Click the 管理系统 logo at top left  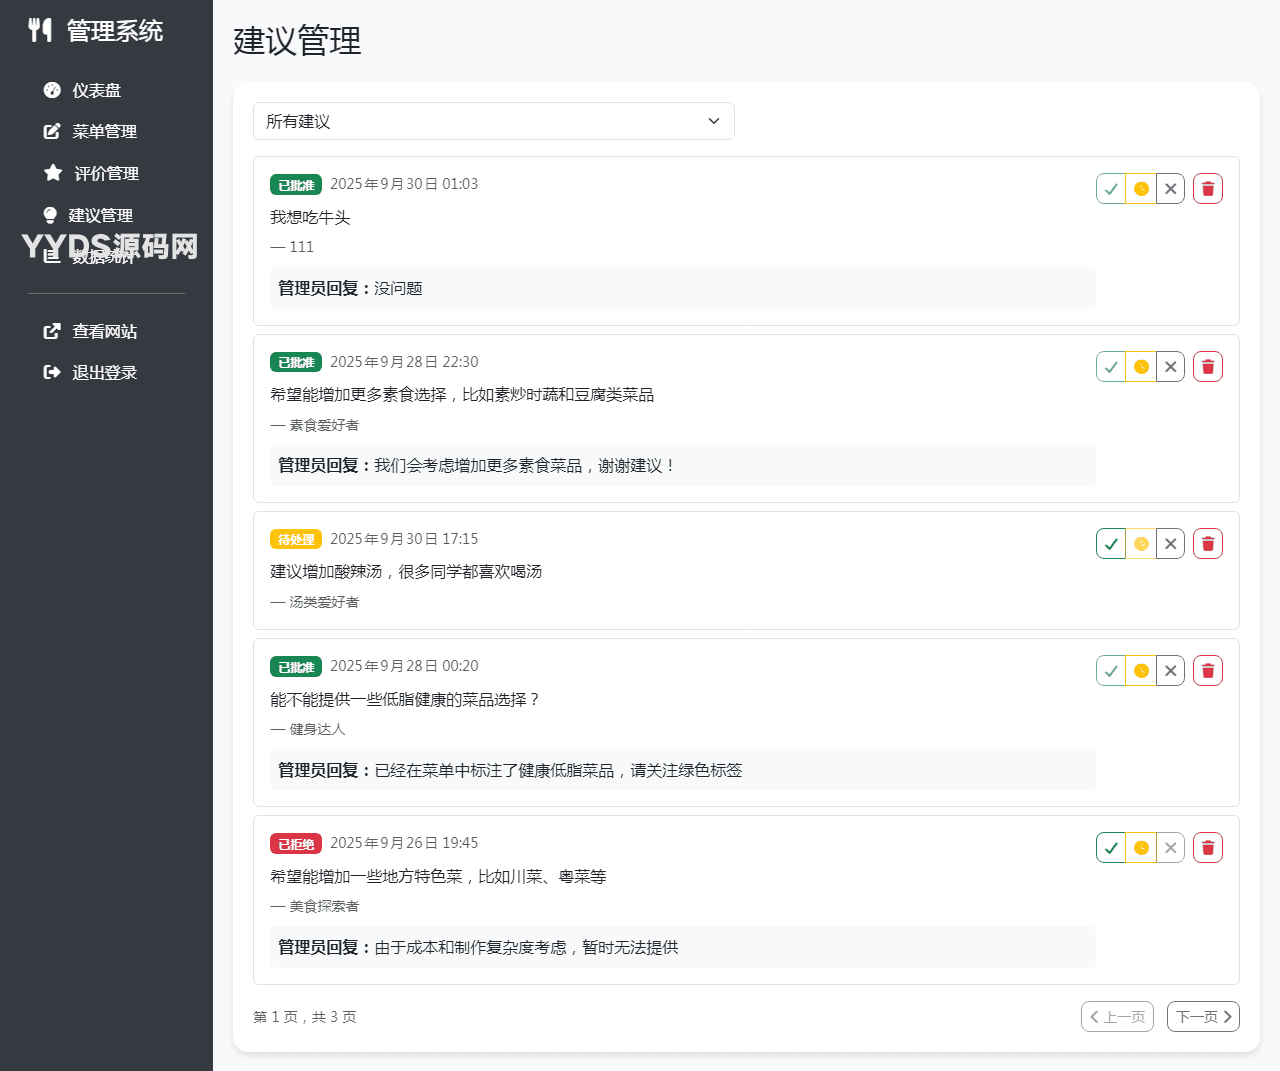pos(95,31)
